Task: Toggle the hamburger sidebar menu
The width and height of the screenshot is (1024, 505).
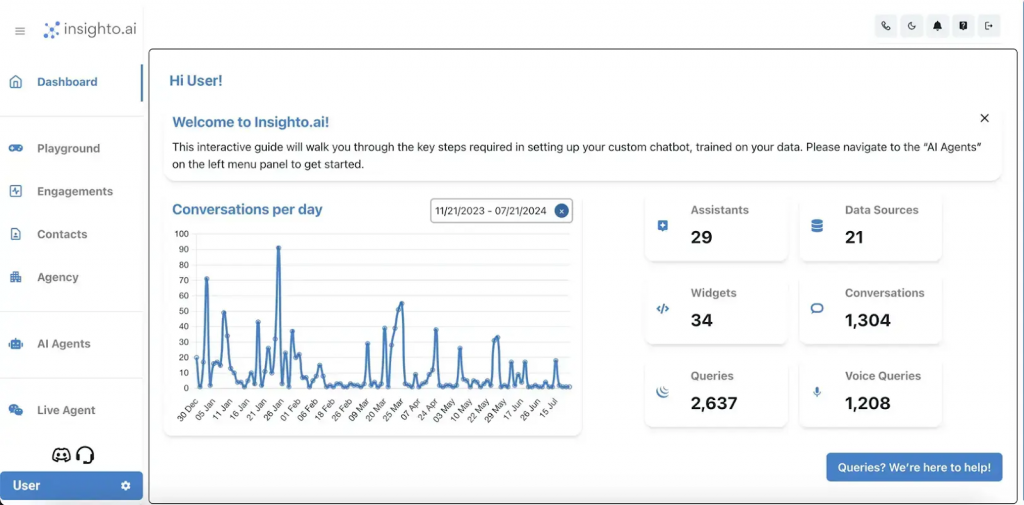Action: (x=20, y=31)
